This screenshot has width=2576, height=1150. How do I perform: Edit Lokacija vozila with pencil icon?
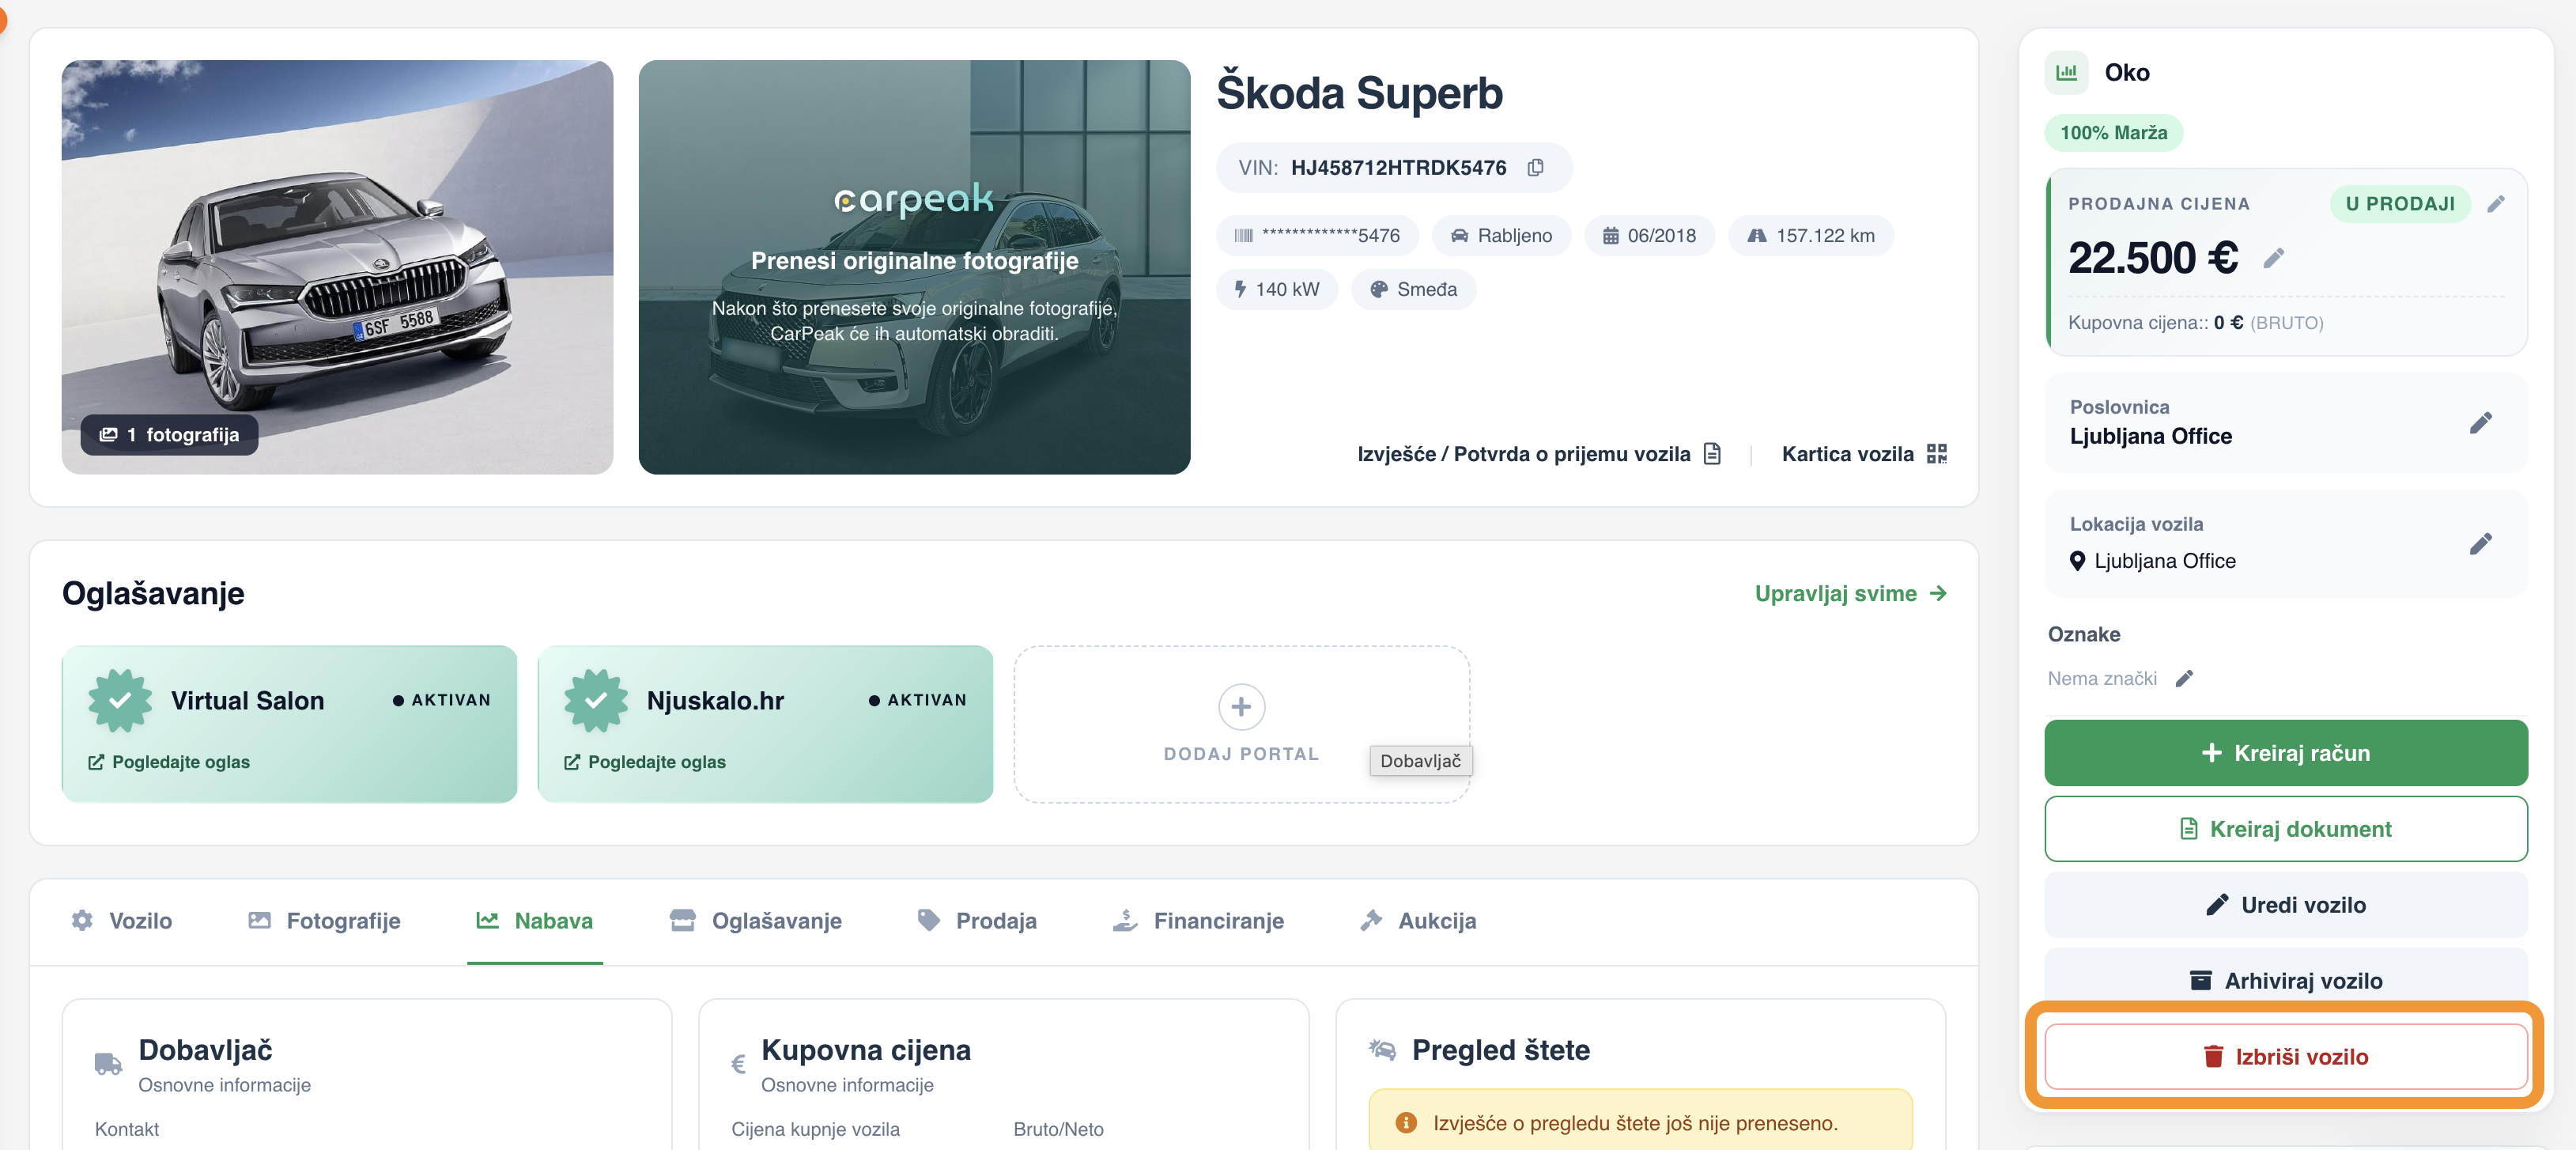pyautogui.click(x=2480, y=543)
